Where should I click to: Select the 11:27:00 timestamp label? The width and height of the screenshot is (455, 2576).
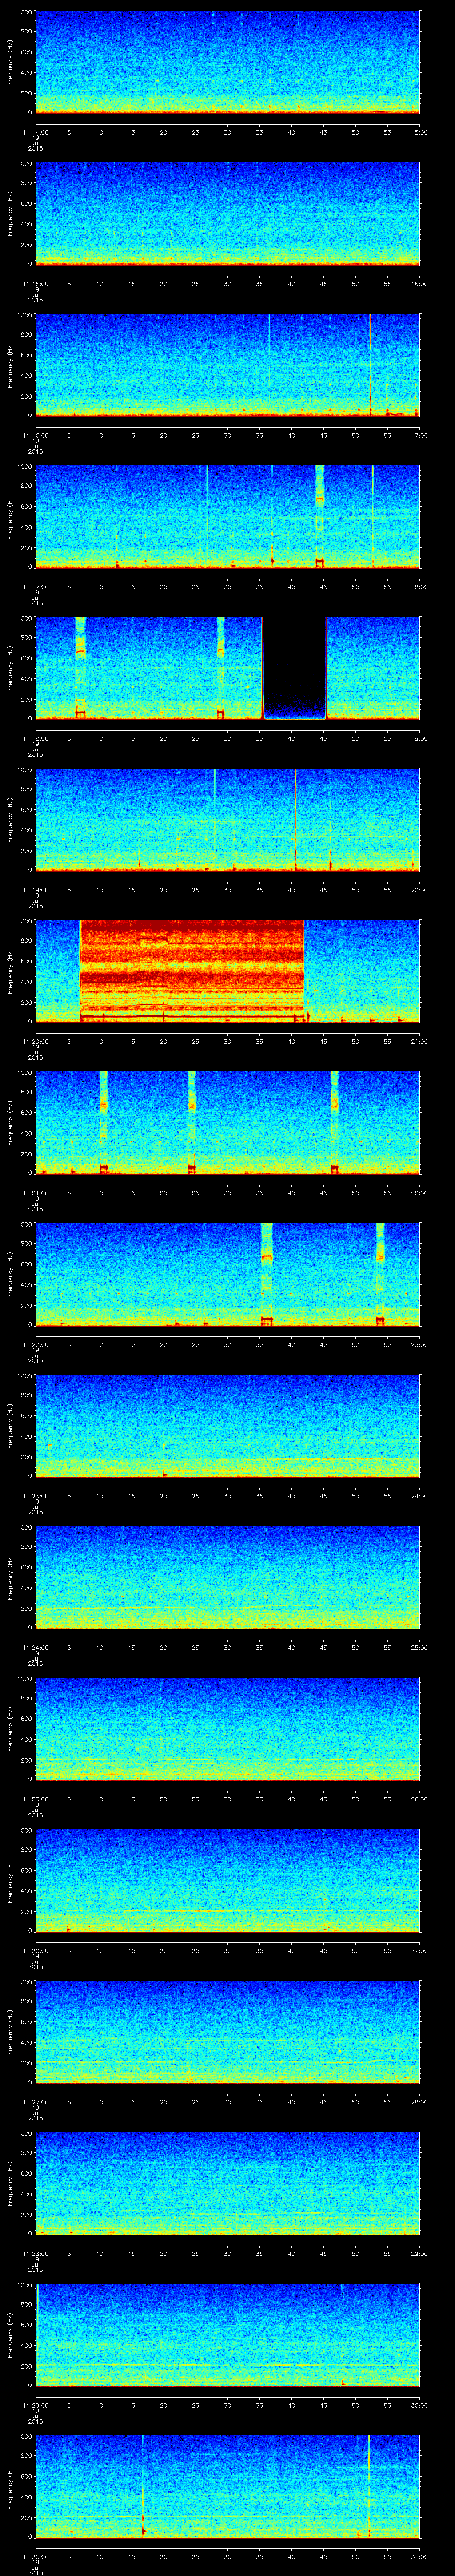click(35, 2102)
